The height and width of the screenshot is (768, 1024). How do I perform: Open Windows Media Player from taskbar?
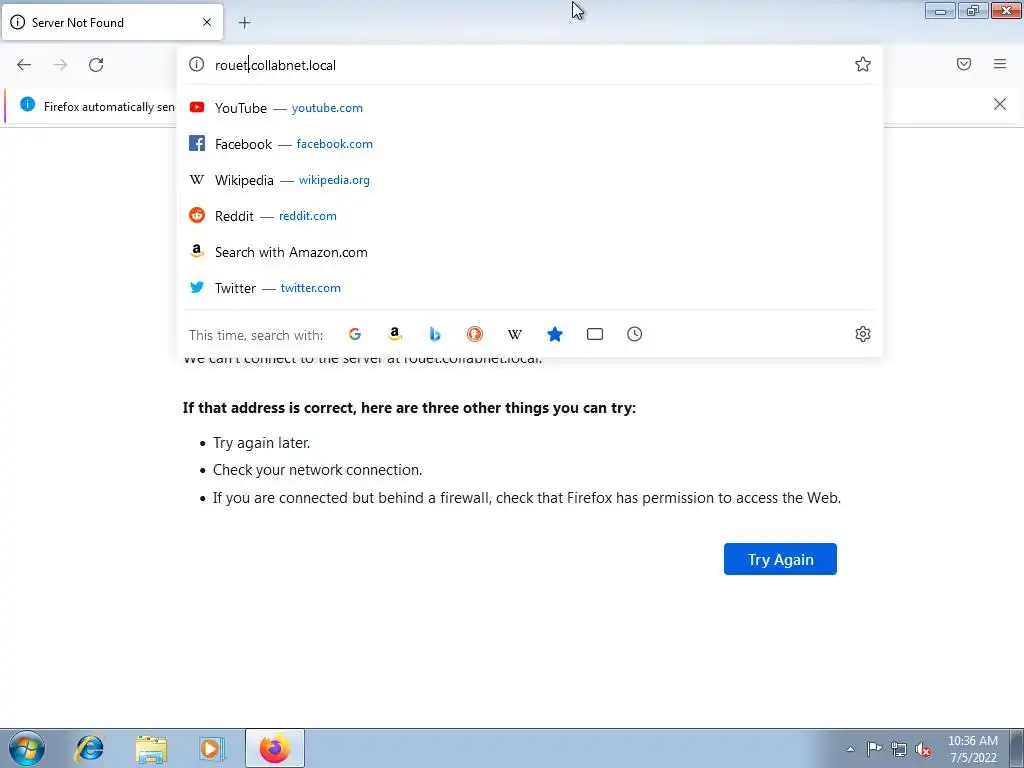(212, 748)
